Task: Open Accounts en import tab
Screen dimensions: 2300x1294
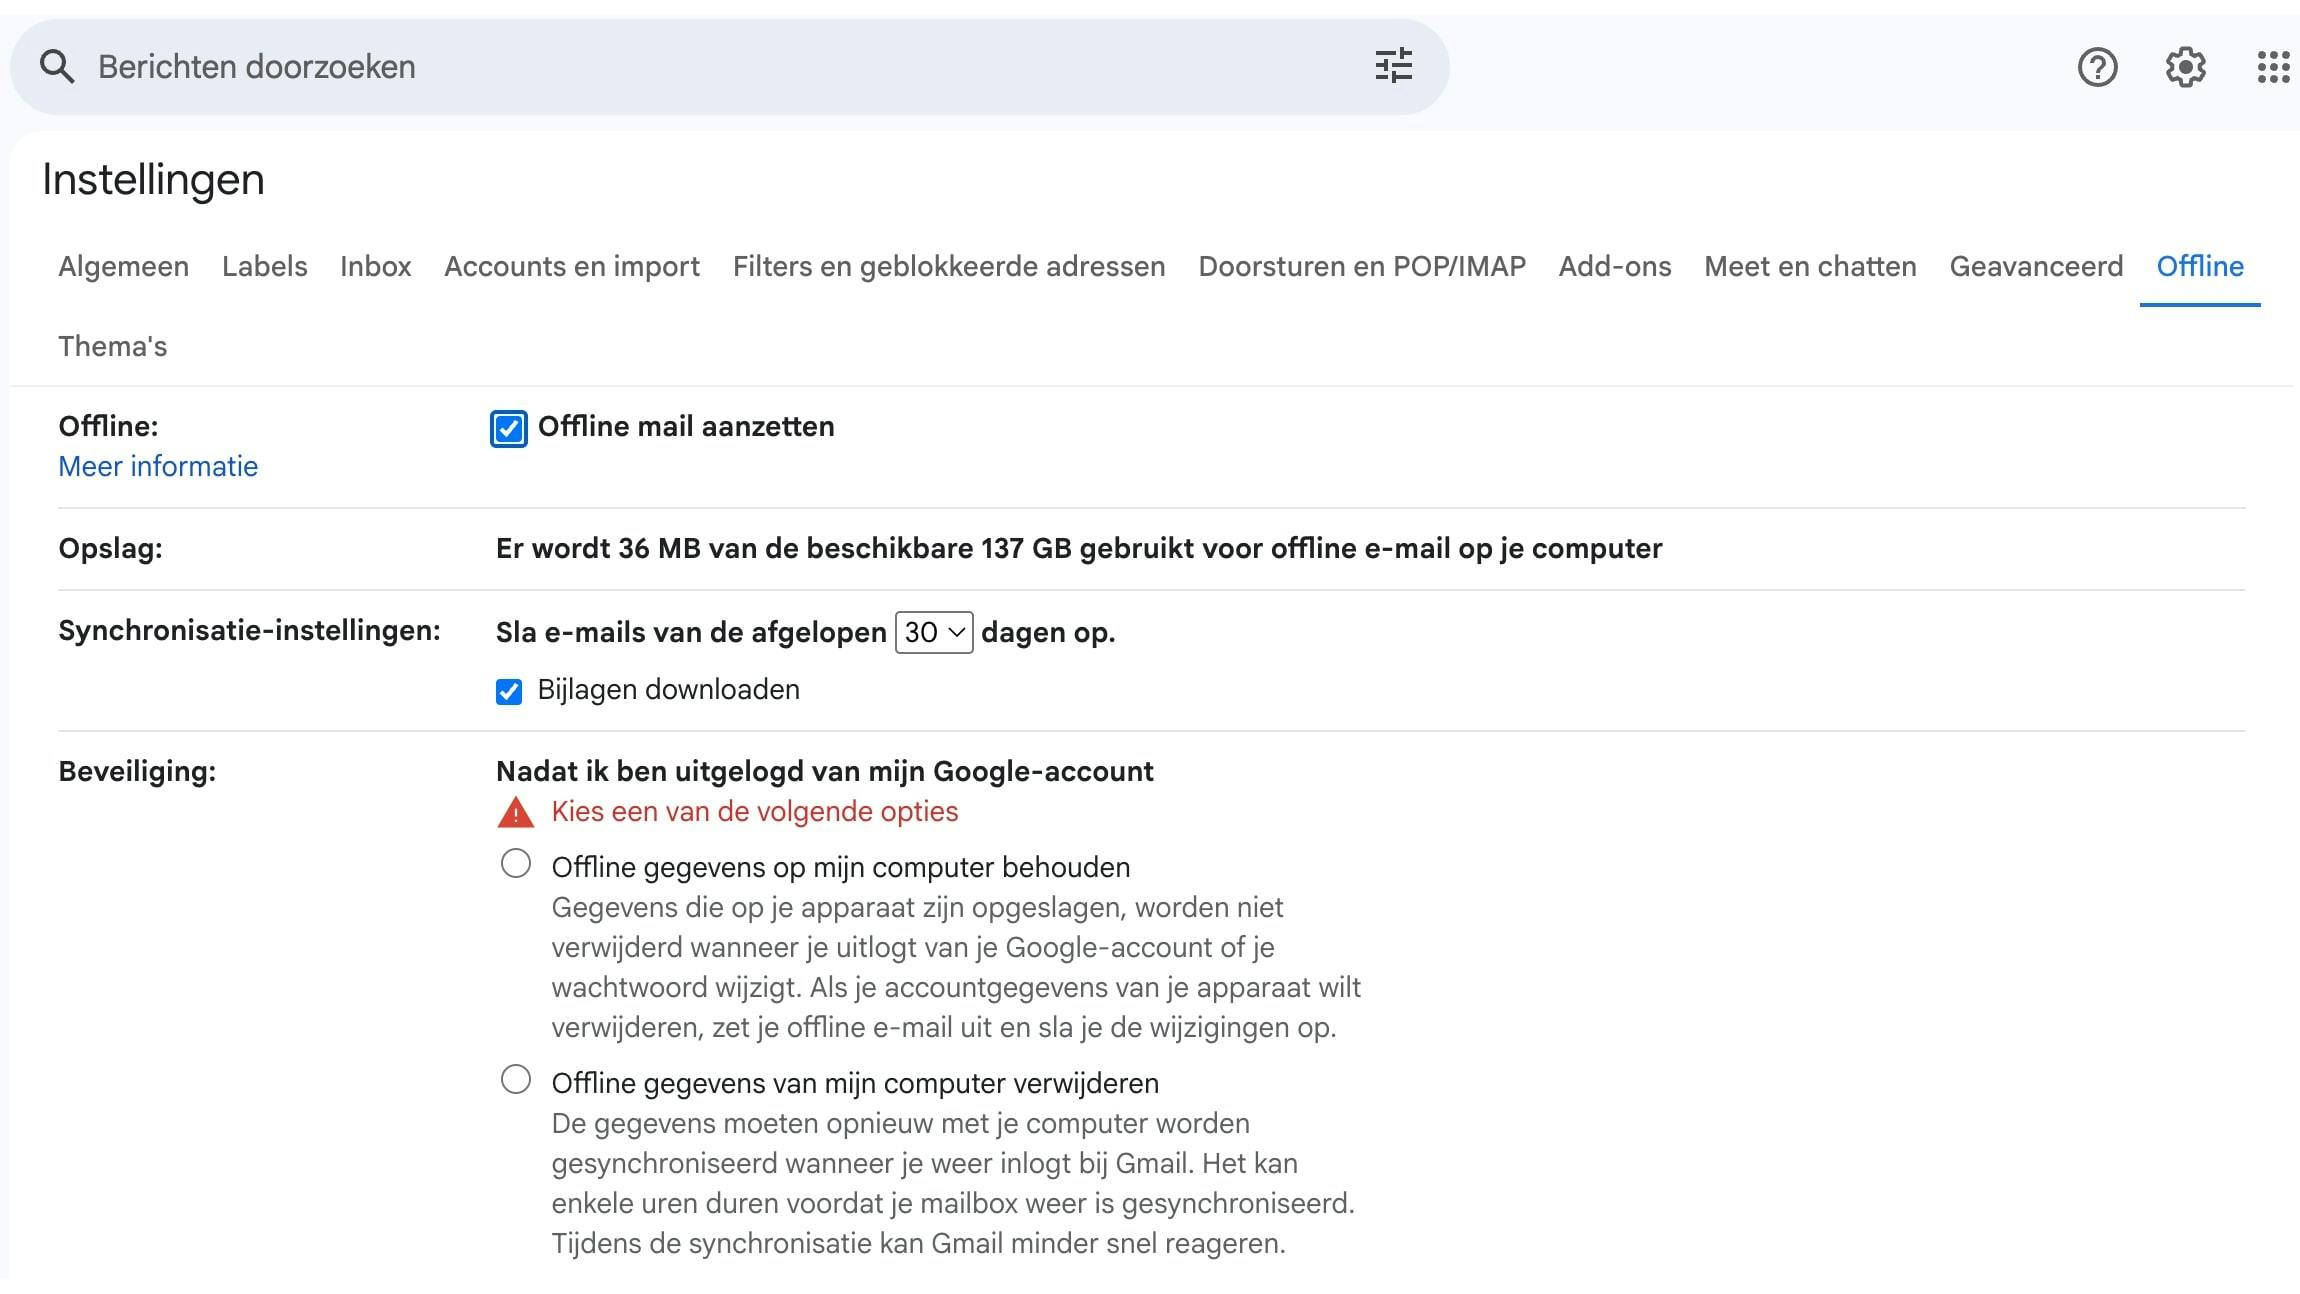Action: (x=571, y=266)
